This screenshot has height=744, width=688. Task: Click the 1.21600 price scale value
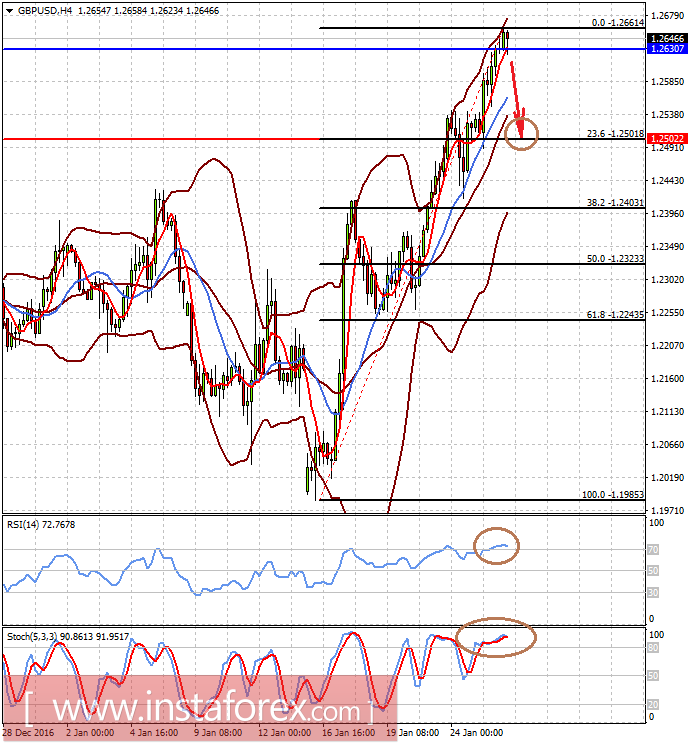pyautogui.click(x=668, y=378)
